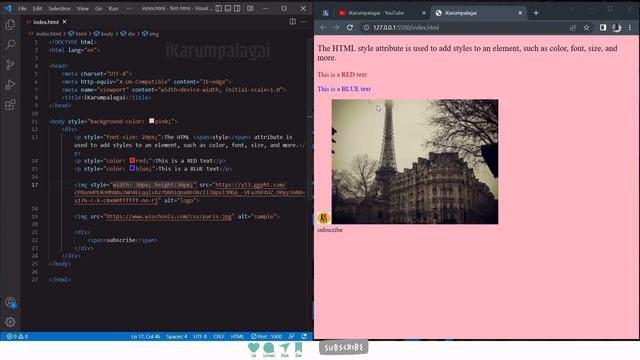This screenshot has height=360, width=640.
Task: Click the address bar URL 127.0.0.1:5500/index.html
Action: click(x=406, y=27)
